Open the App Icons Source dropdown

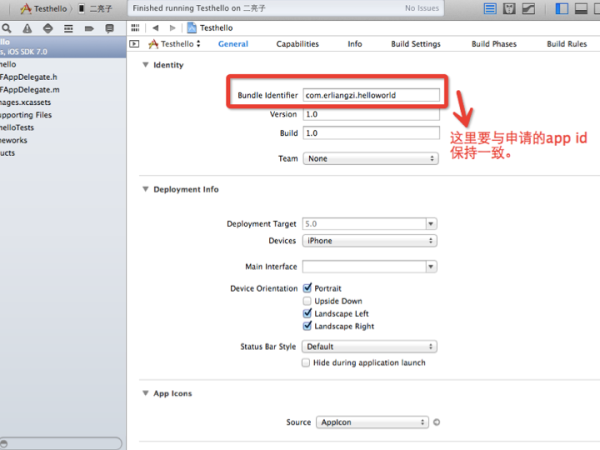(x=372, y=422)
